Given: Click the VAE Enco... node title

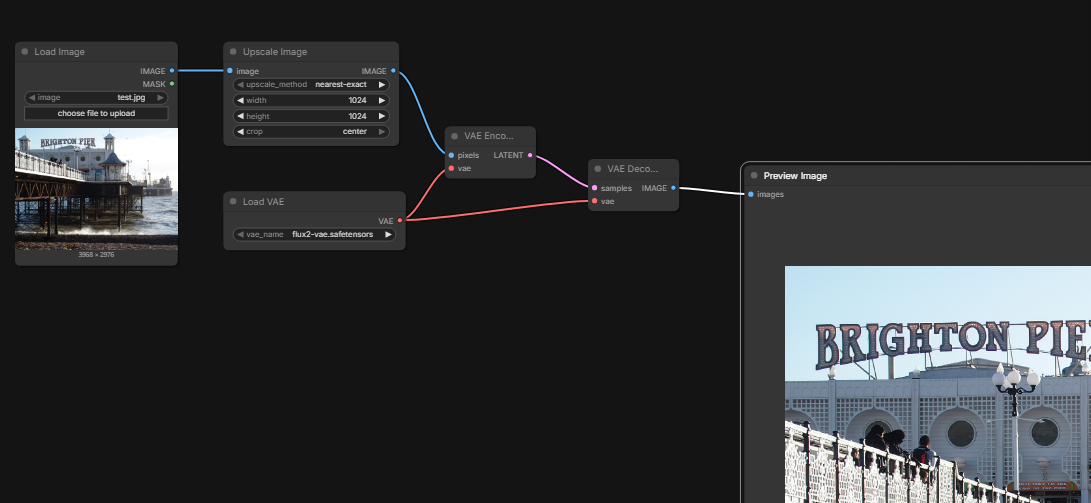Looking at the screenshot, I should click(x=488, y=136).
